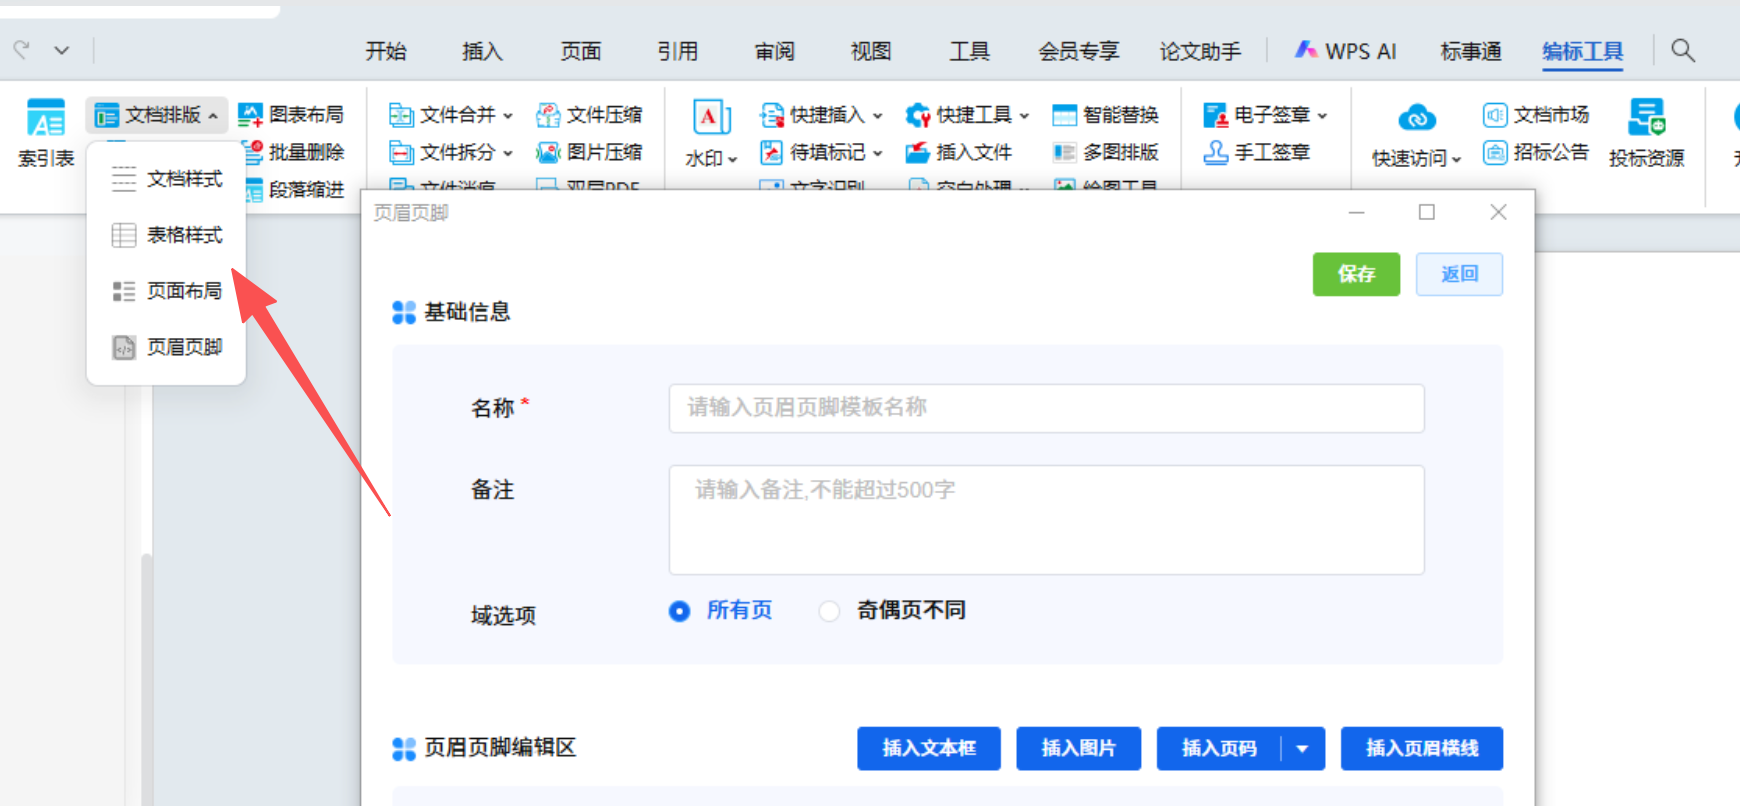This screenshot has width=1740, height=806.
Task: Click the 名称 template name input field
Action: [1046, 408]
